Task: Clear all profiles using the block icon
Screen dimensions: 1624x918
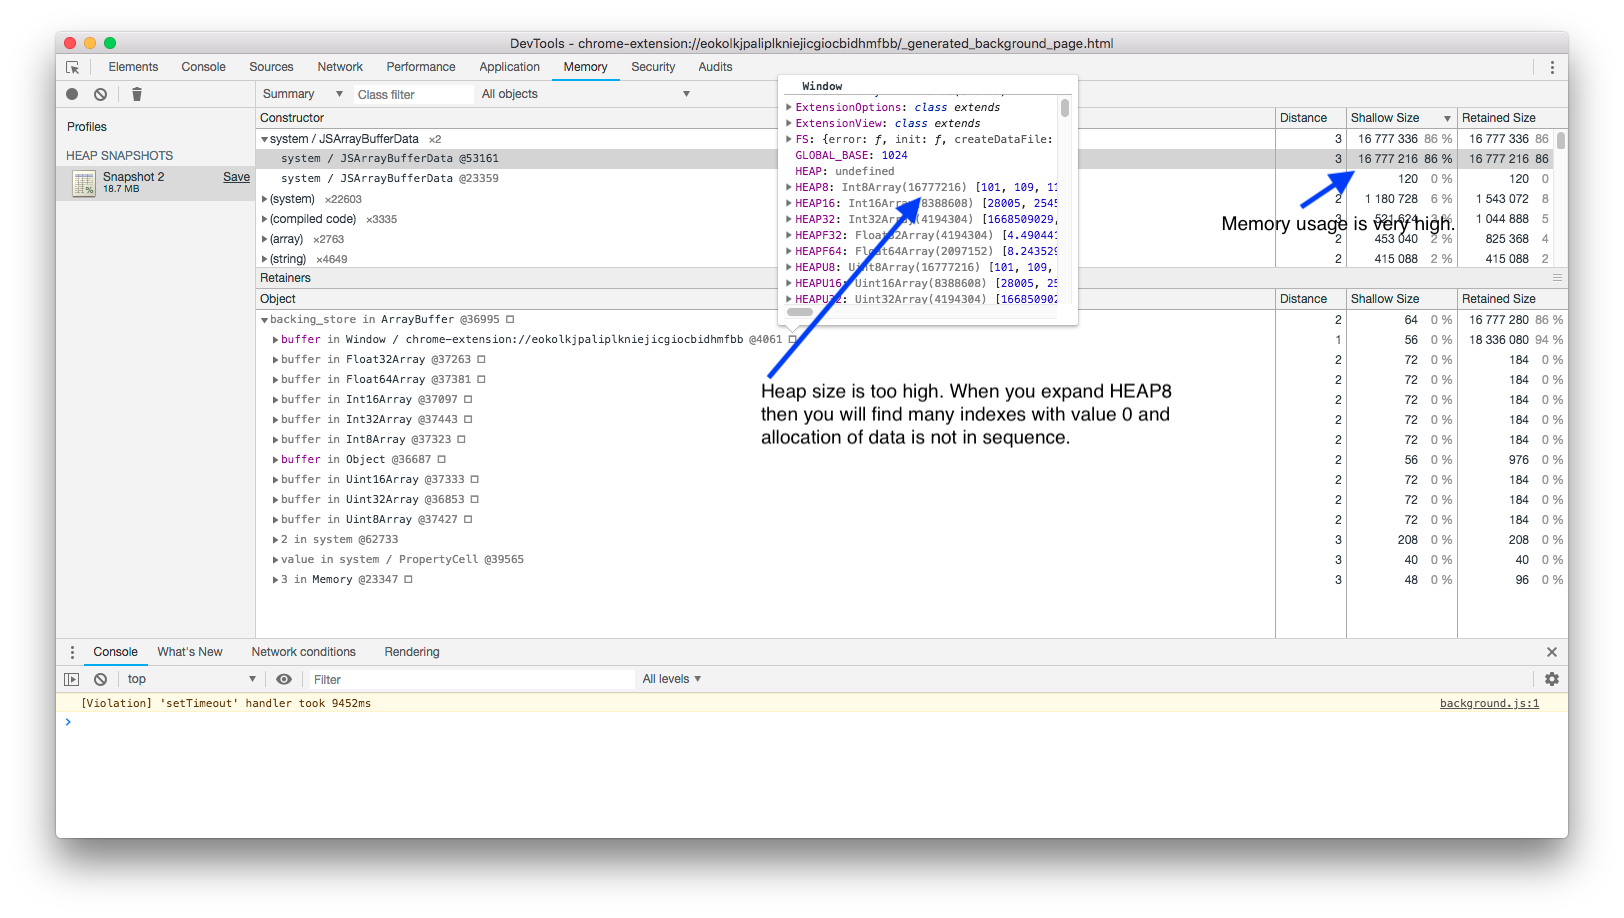Action: [100, 93]
